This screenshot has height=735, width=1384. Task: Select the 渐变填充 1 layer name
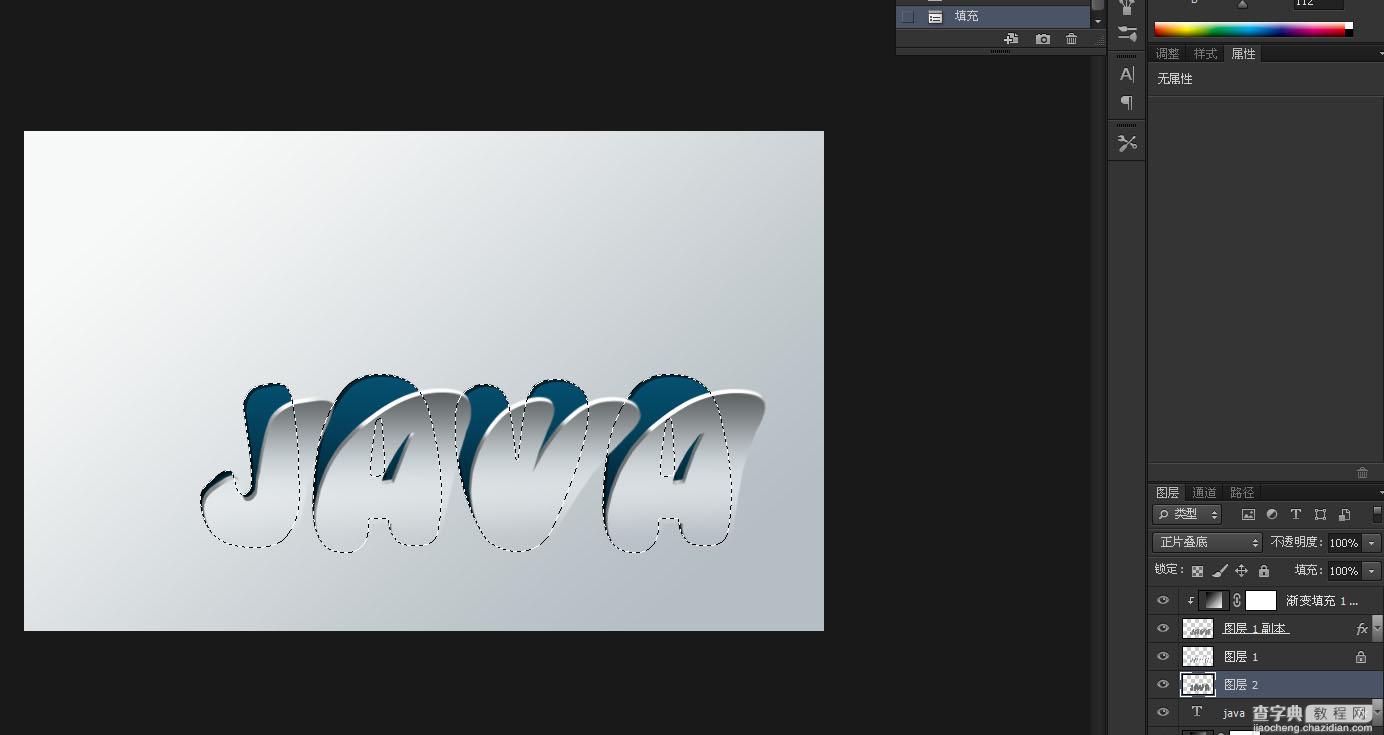[x=1322, y=601]
